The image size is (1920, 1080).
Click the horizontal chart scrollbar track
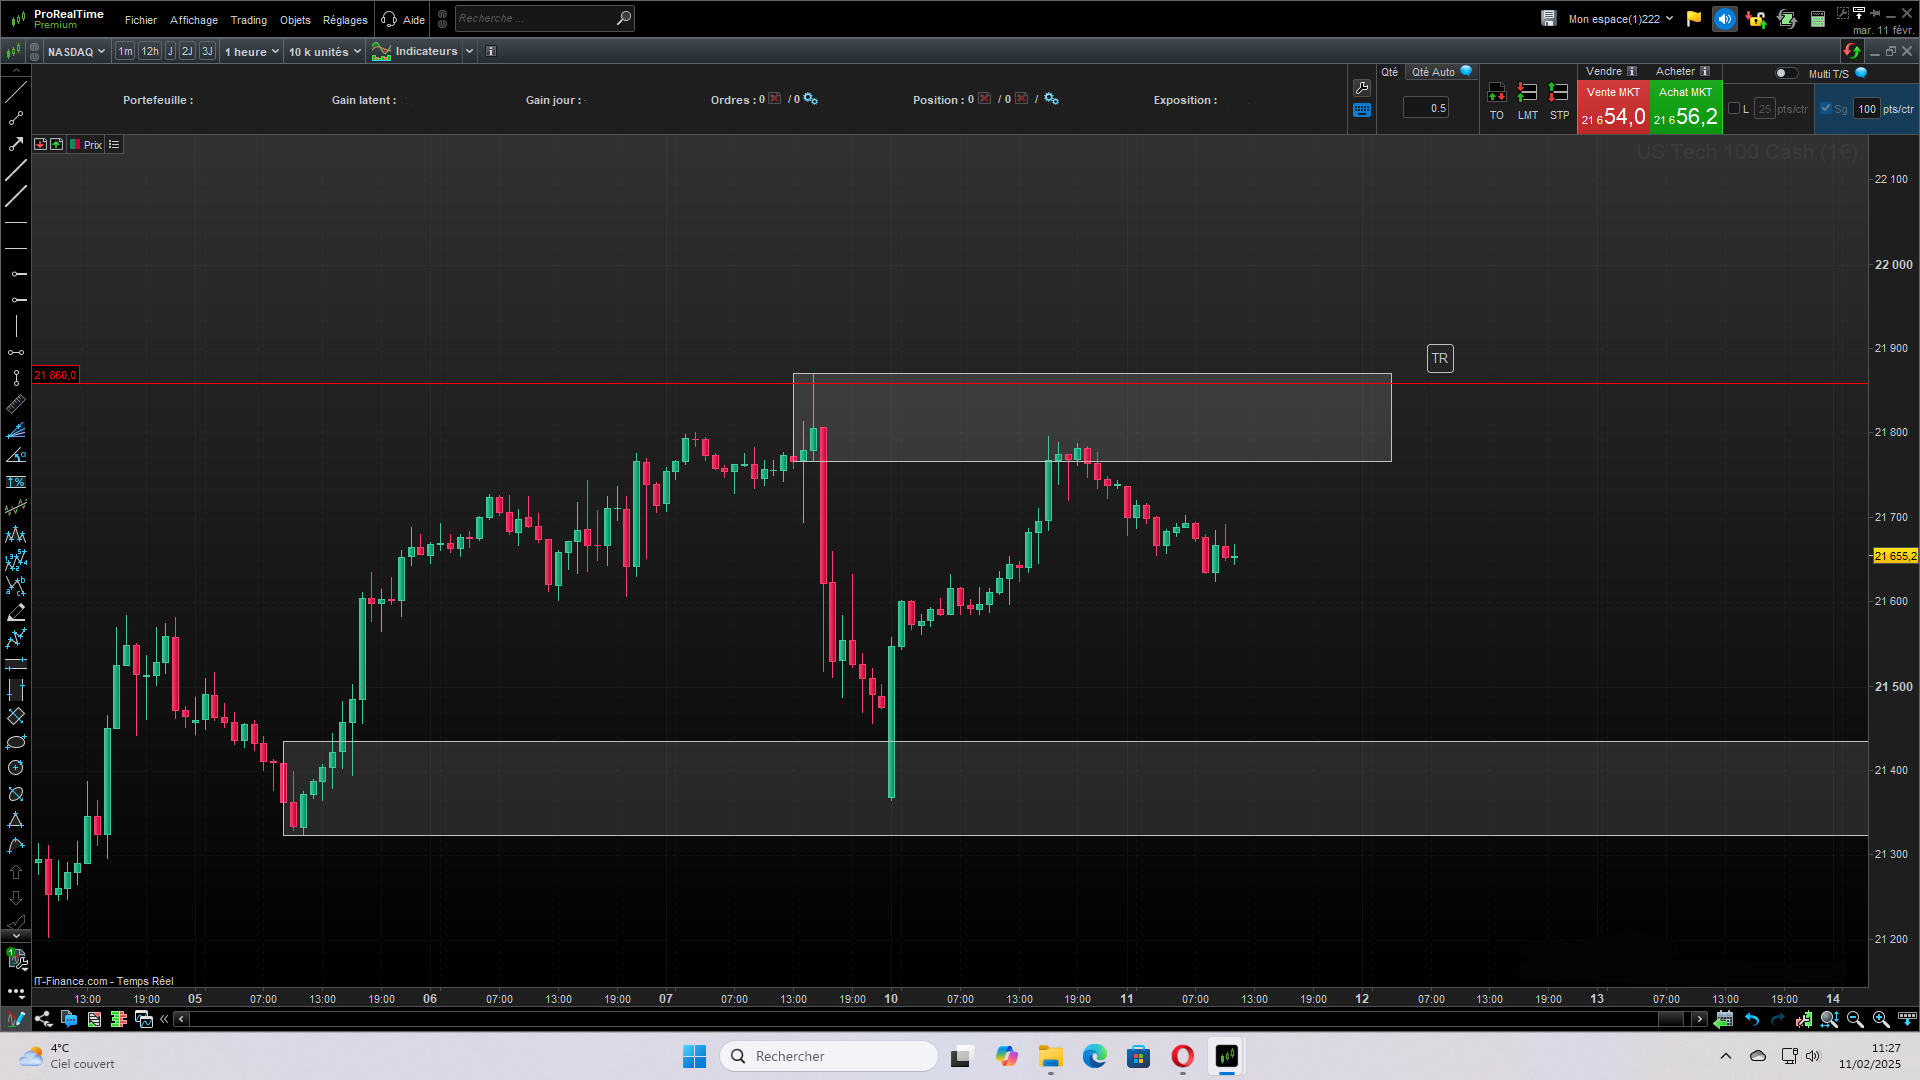coord(900,1019)
